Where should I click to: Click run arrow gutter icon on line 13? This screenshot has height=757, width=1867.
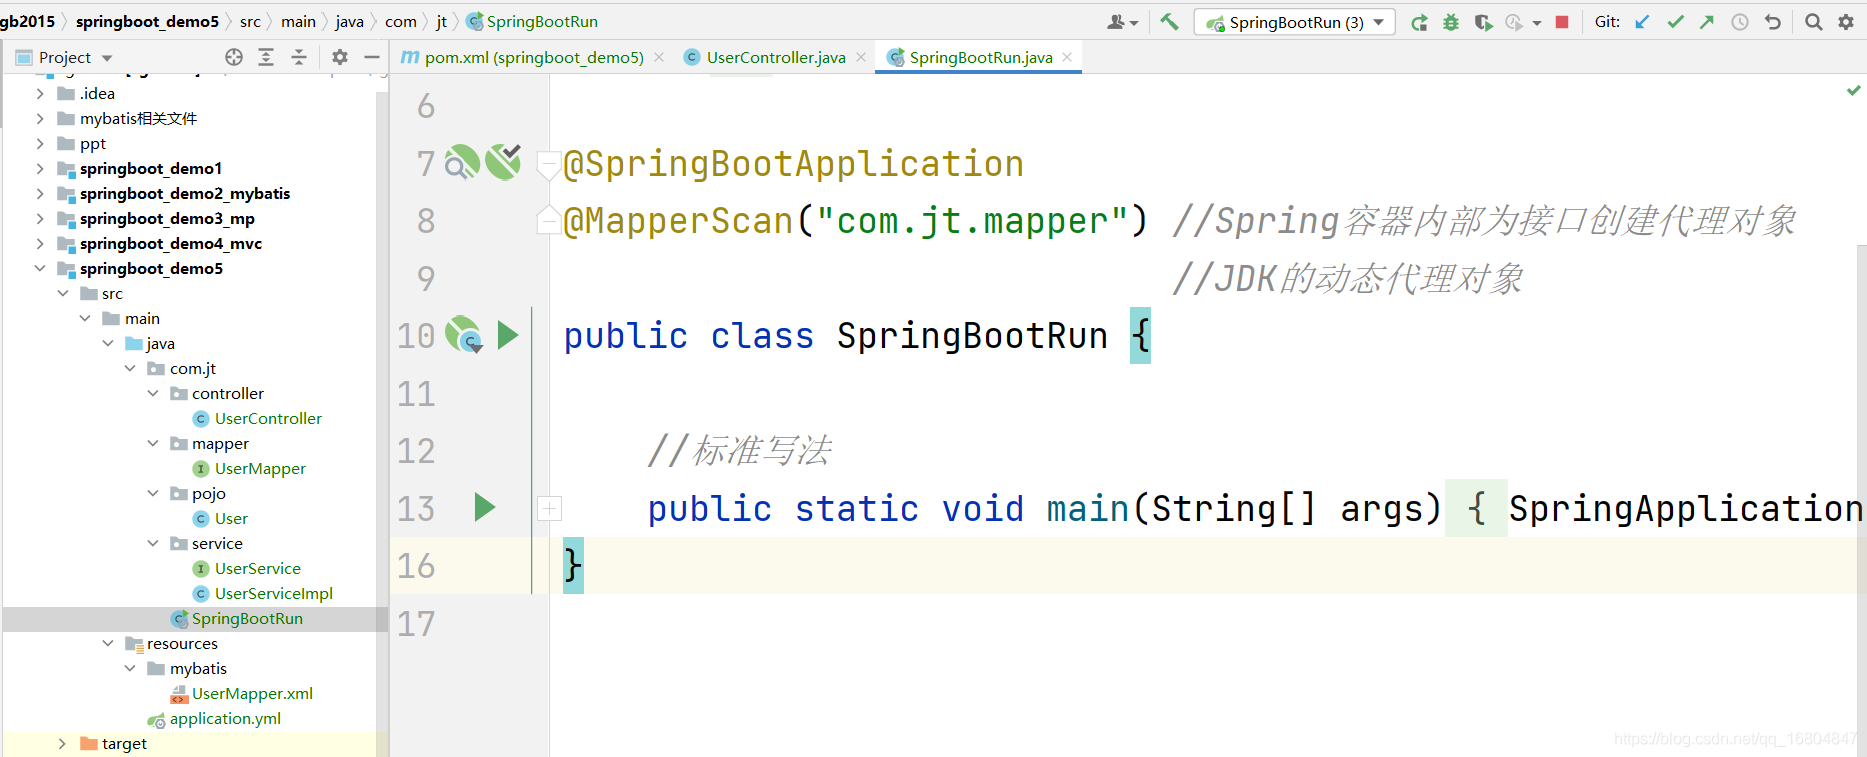485,508
